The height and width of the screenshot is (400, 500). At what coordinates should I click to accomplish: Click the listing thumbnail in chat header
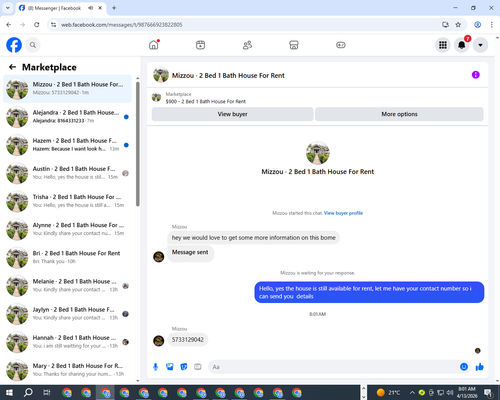click(x=161, y=75)
